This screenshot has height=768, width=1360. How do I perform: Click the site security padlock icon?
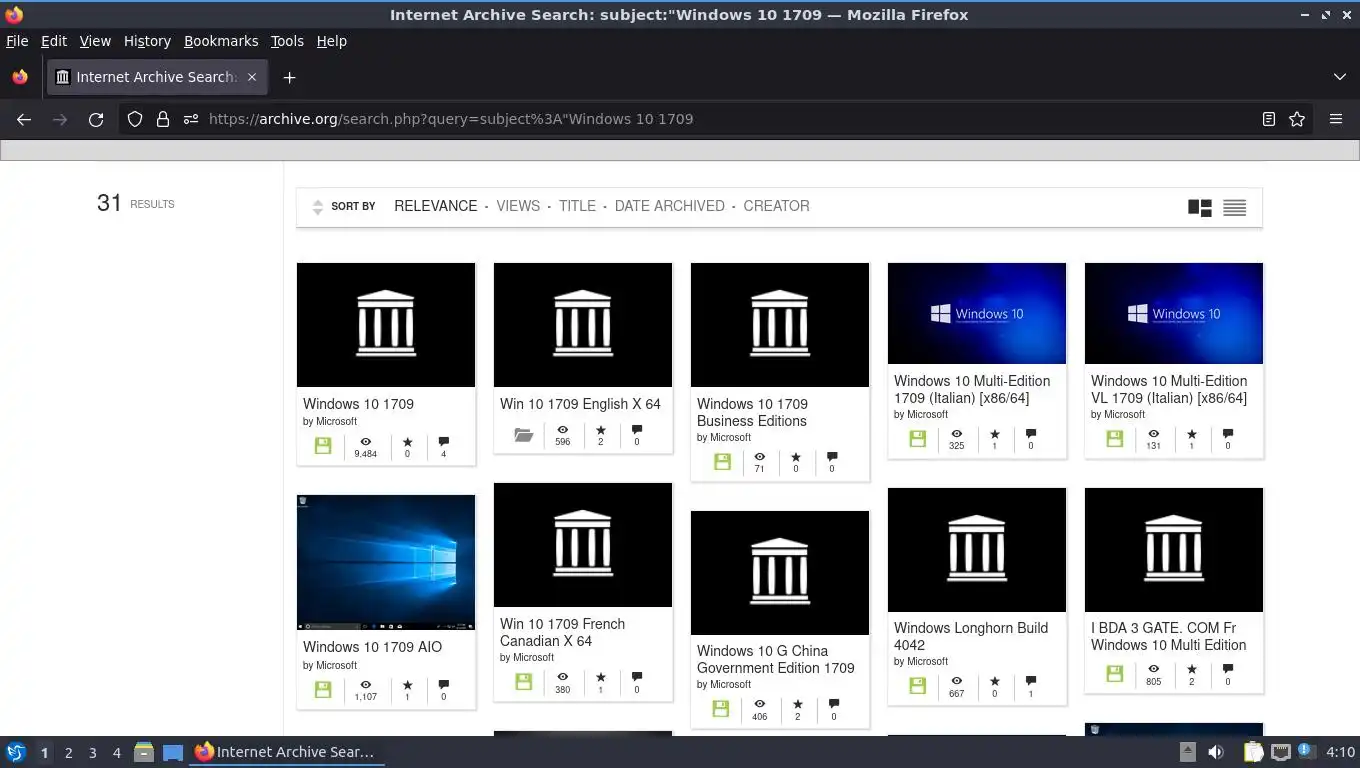(163, 119)
